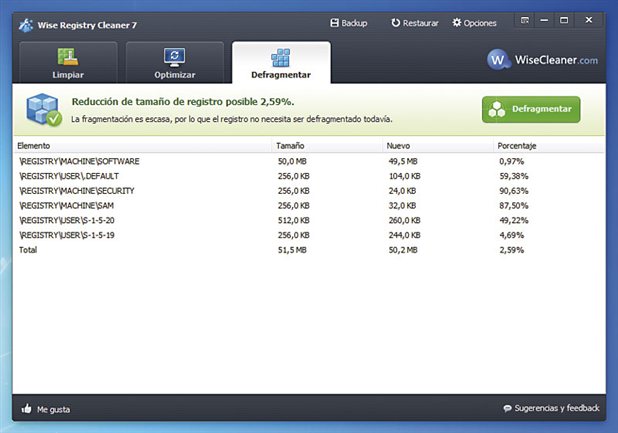Click the 32,0 KB cell
This screenshot has width=618, height=433.
coord(402,206)
